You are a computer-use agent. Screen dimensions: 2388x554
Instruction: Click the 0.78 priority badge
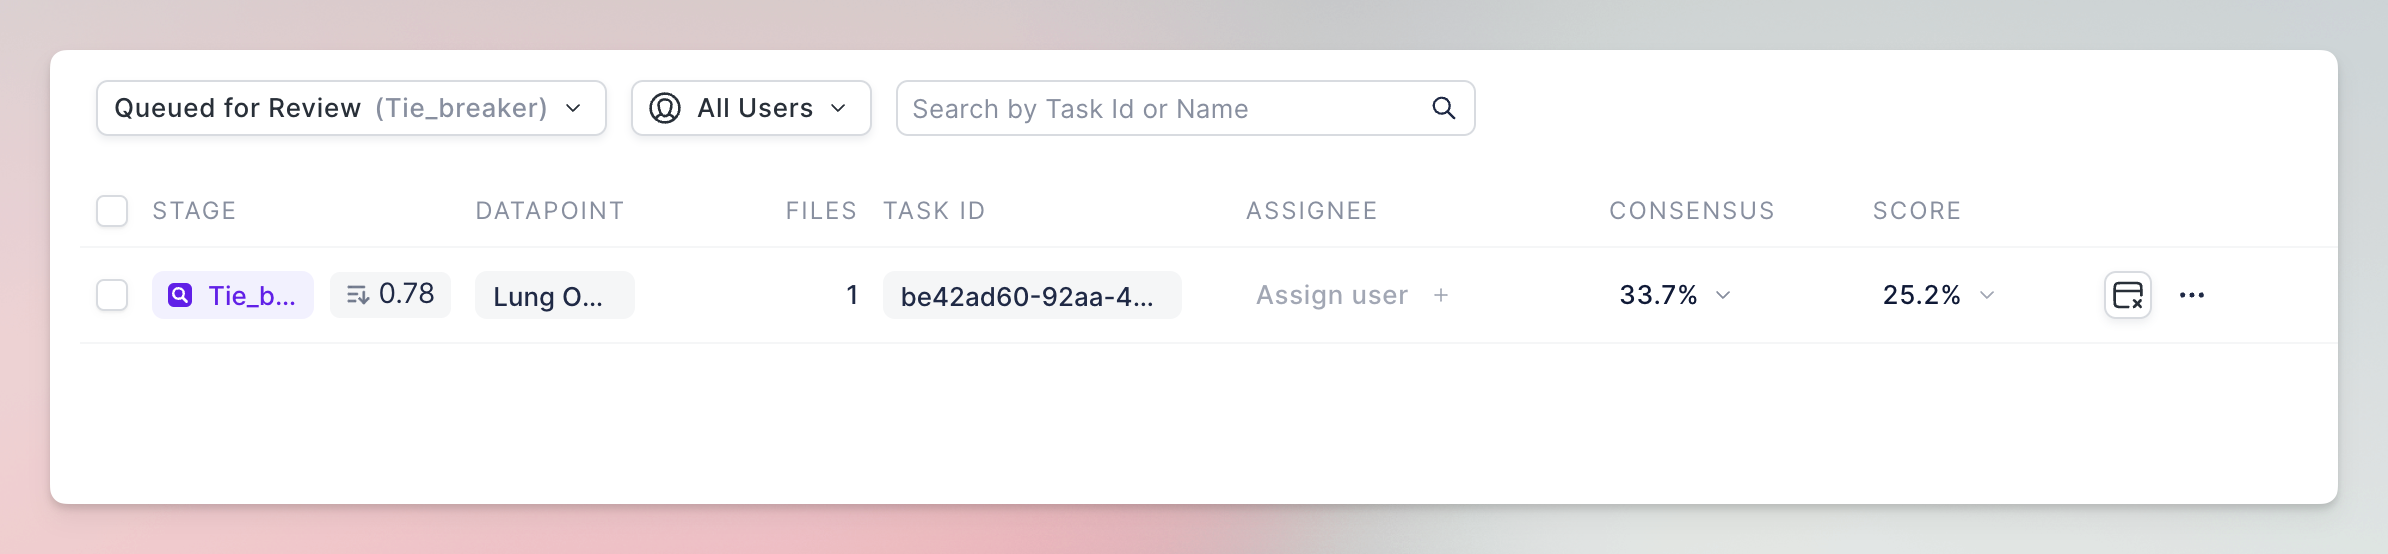pos(390,295)
